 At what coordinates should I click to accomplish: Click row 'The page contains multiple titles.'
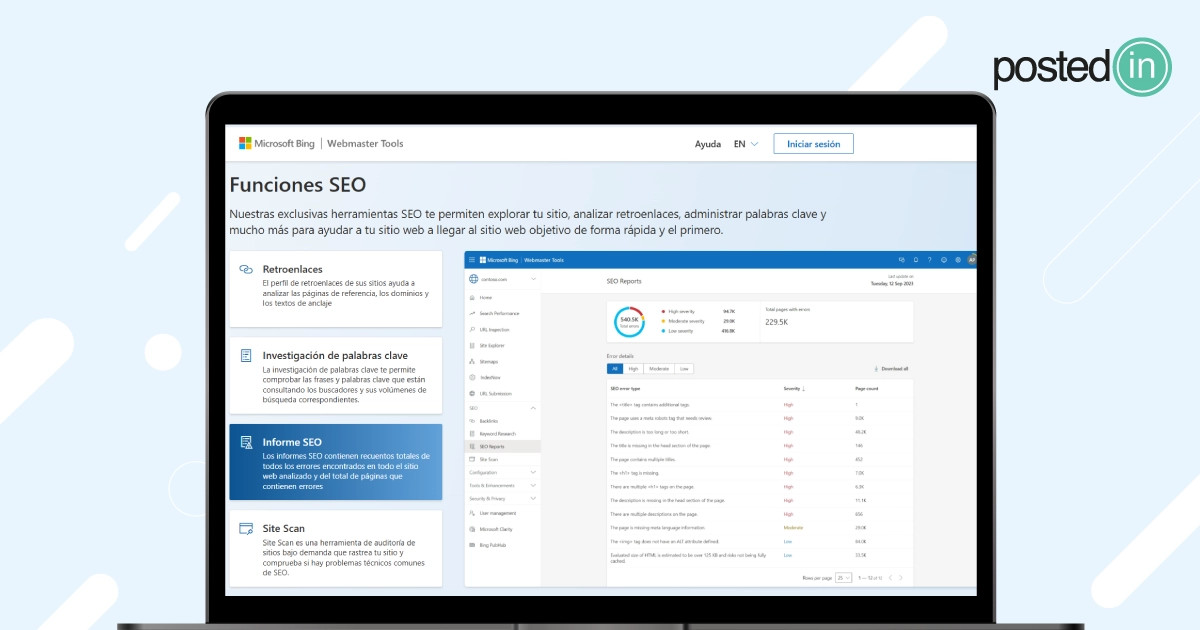(760, 459)
